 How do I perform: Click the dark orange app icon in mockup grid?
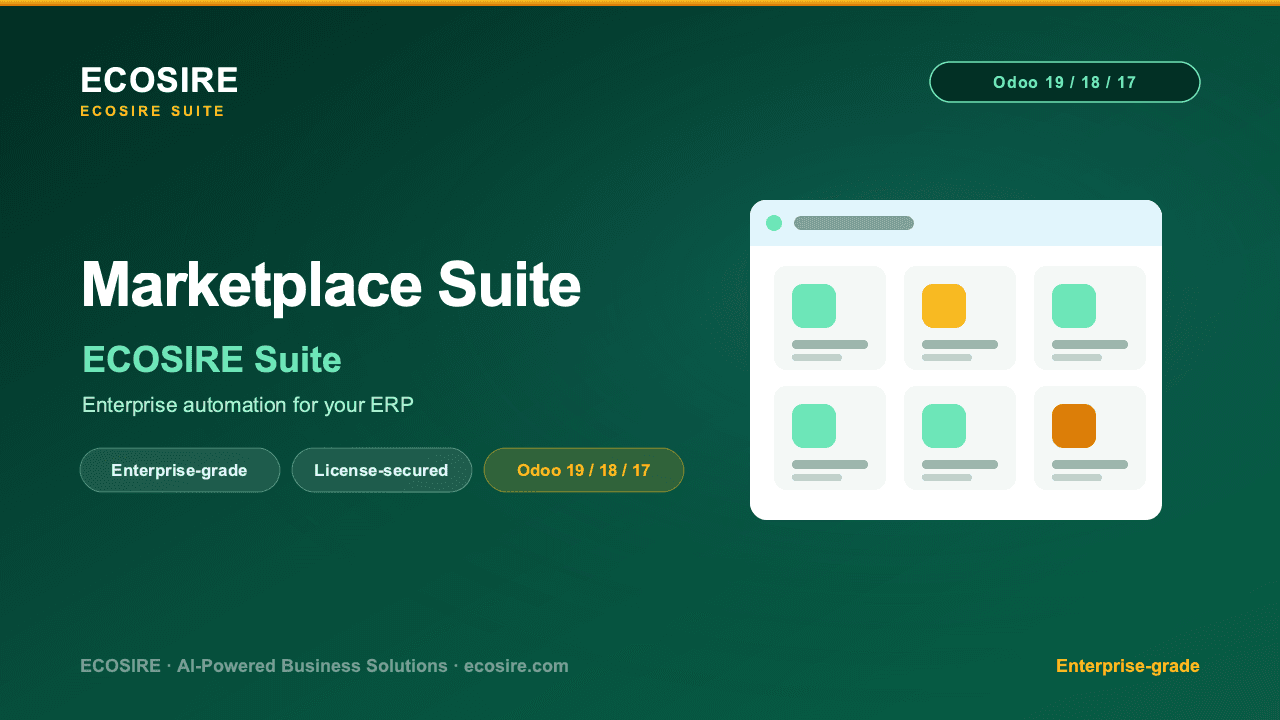point(1074,426)
